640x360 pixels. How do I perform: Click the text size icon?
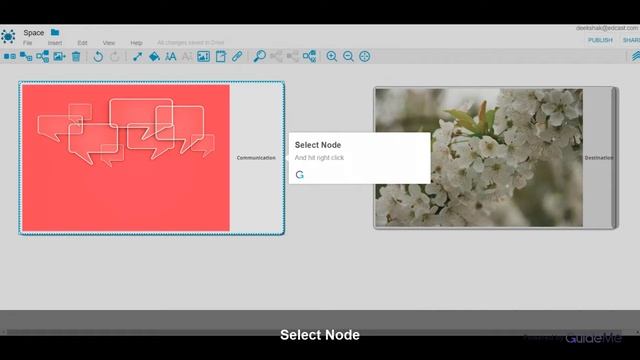pyautogui.click(x=171, y=56)
